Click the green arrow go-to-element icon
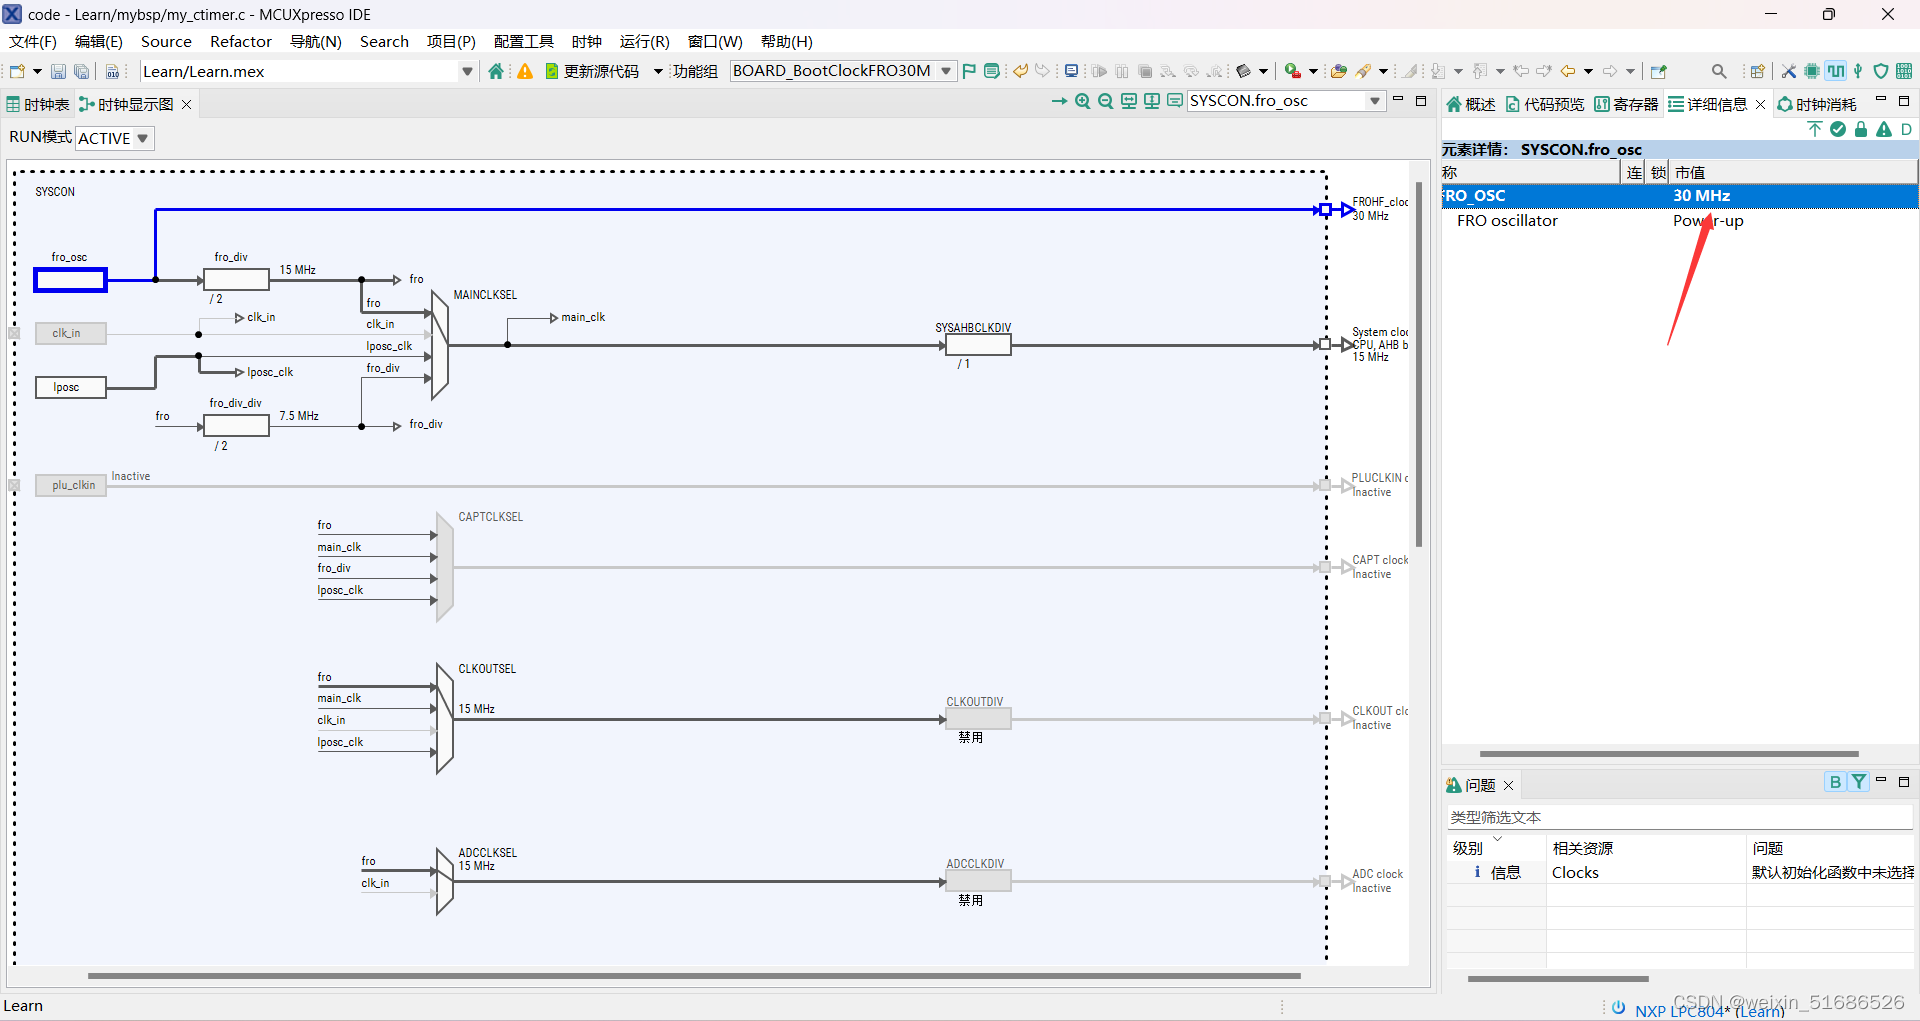The height and width of the screenshot is (1021, 1920). (x=1060, y=101)
